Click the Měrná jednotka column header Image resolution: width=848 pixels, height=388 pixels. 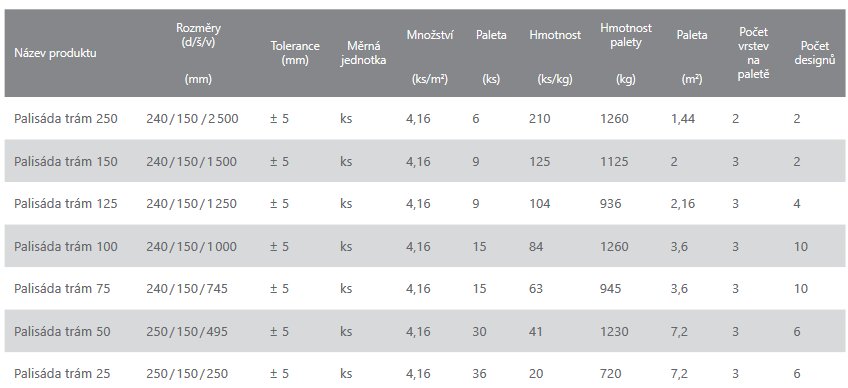(363, 53)
